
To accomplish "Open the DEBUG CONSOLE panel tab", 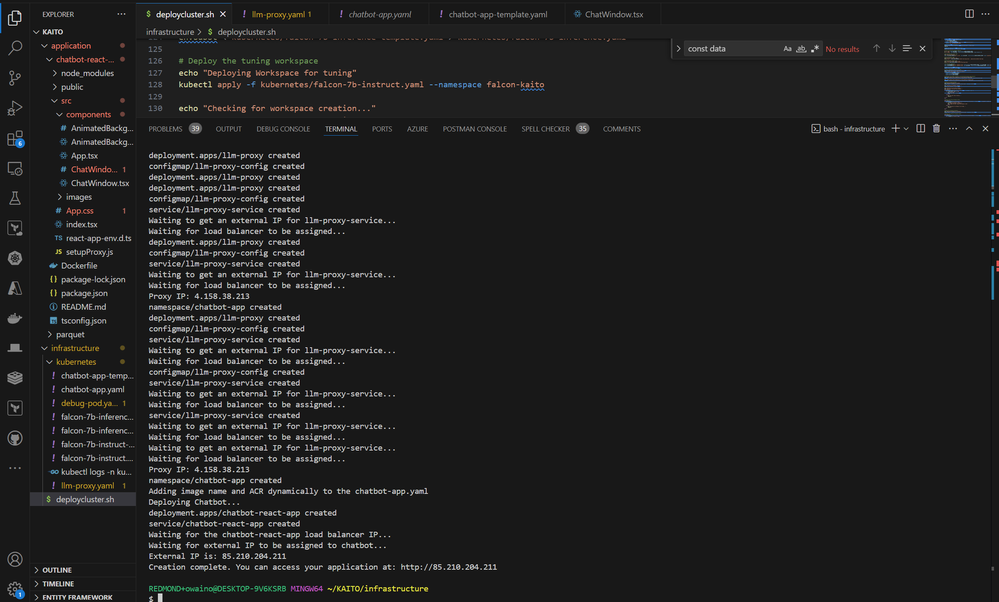I will coord(283,129).
